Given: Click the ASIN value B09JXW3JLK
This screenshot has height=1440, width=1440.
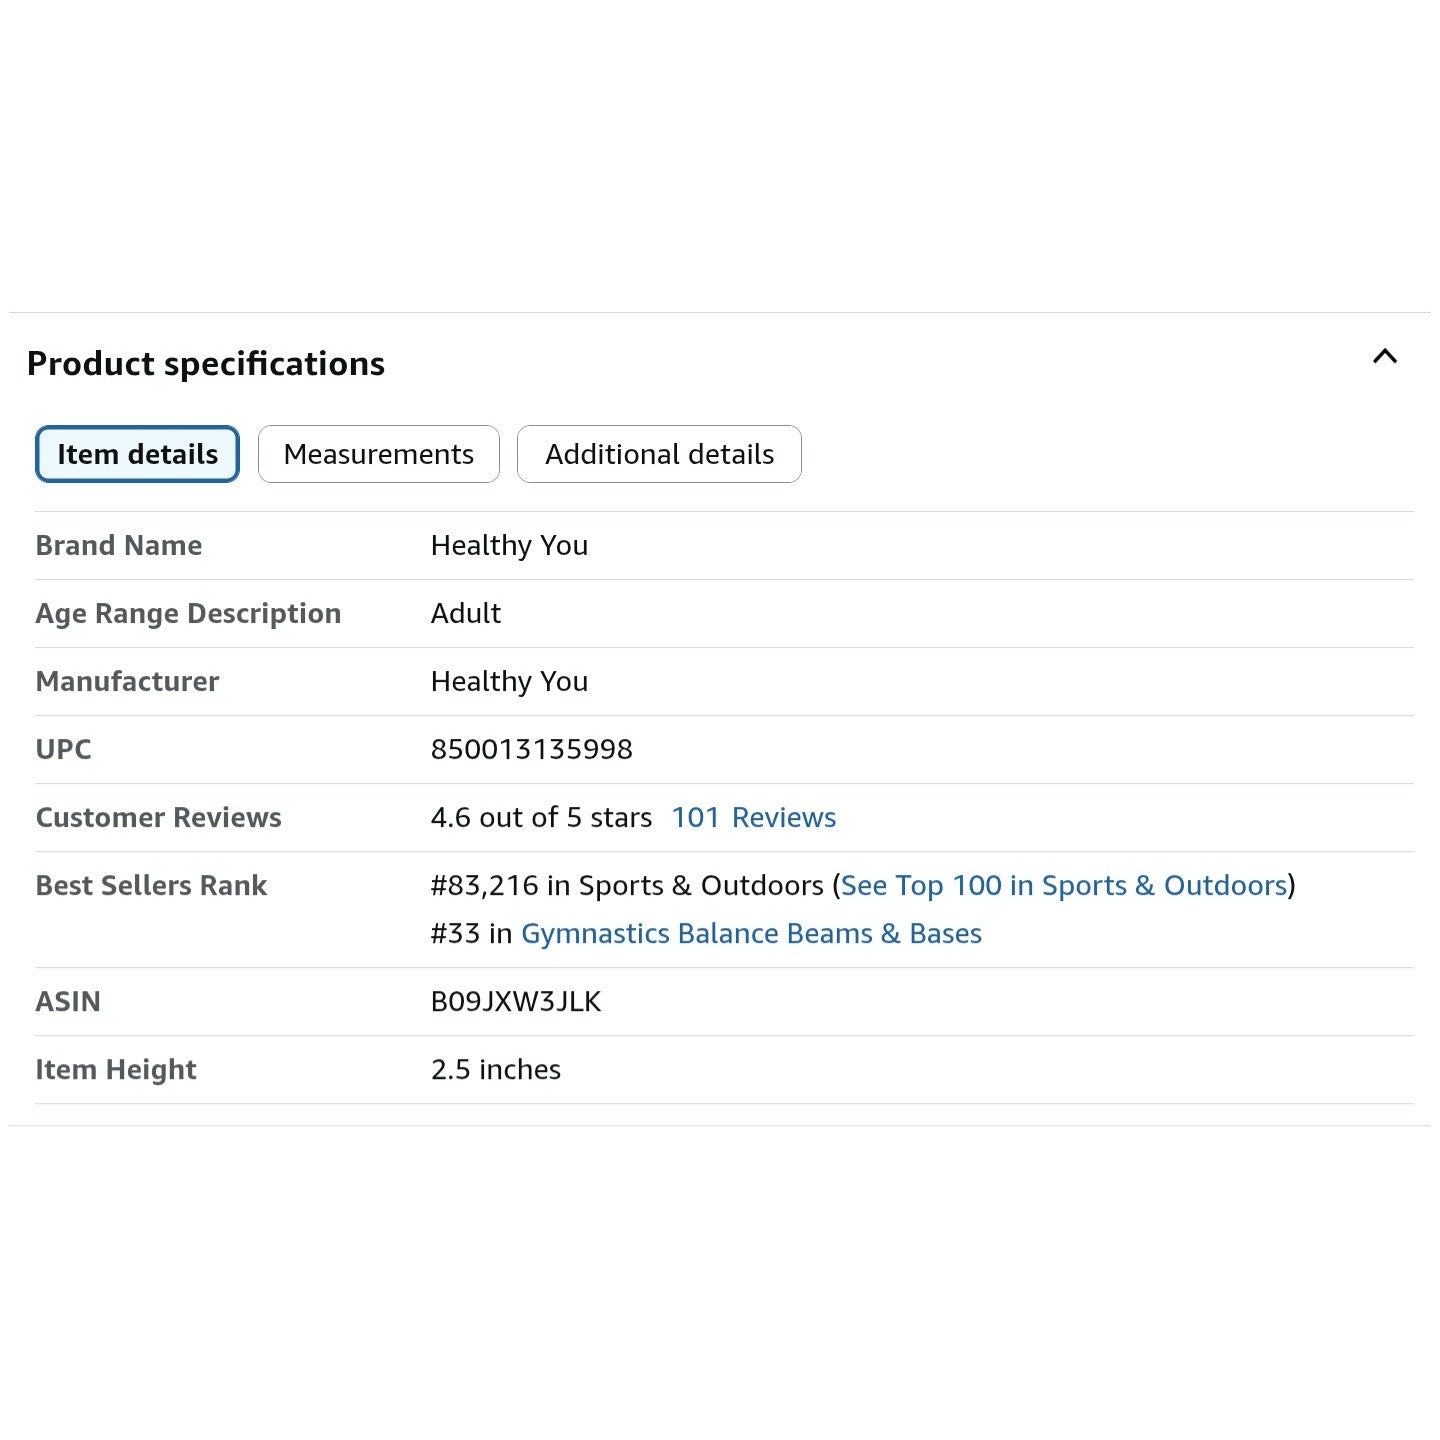Looking at the screenshot, I should click(x=516, y=1001).
